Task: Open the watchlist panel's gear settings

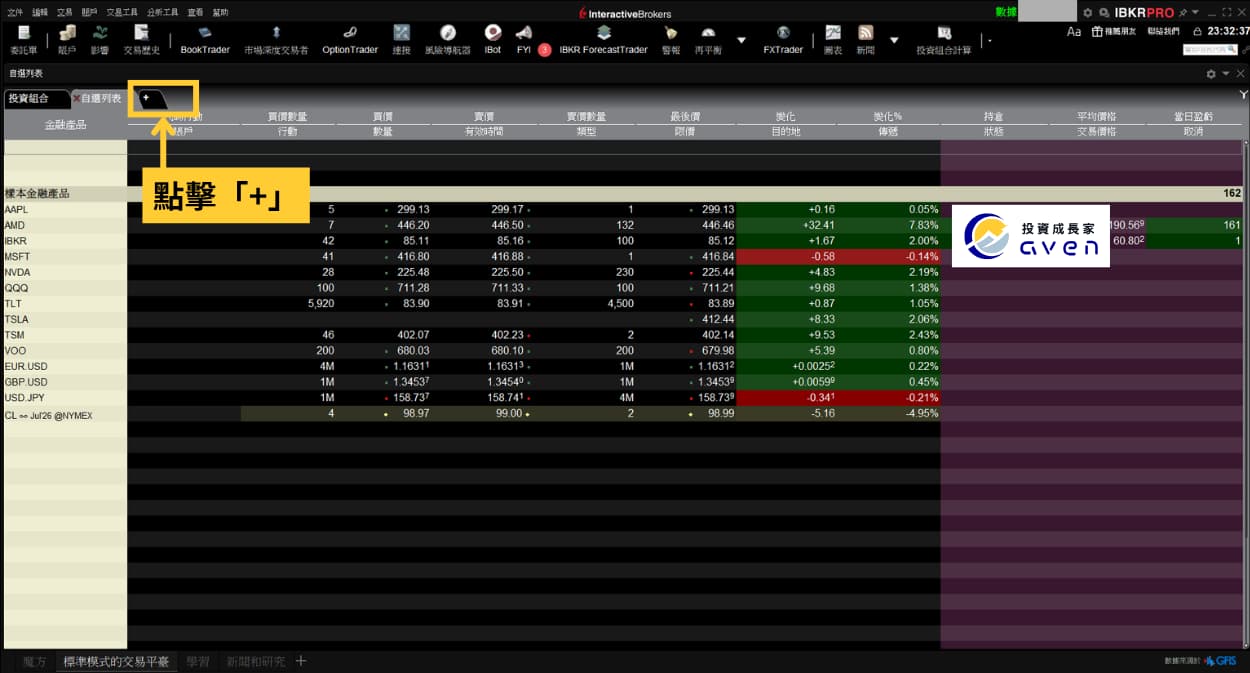Action: tap(1211, 74)
